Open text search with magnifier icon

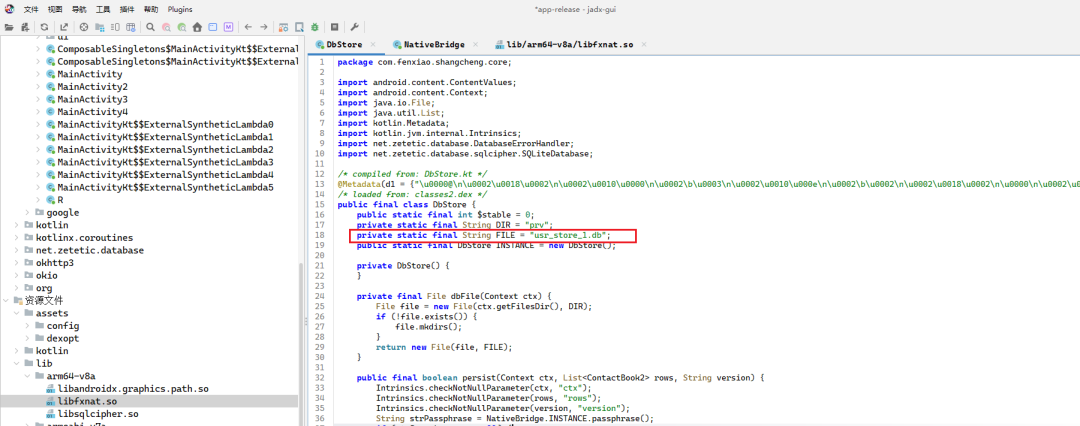(x=149, y=27)
